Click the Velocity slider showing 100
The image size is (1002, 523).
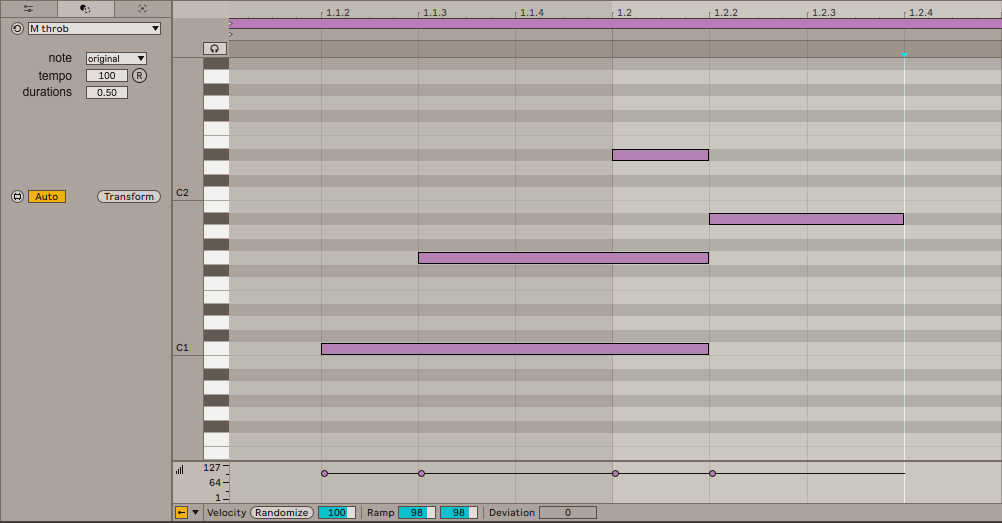tap(337, 512)
